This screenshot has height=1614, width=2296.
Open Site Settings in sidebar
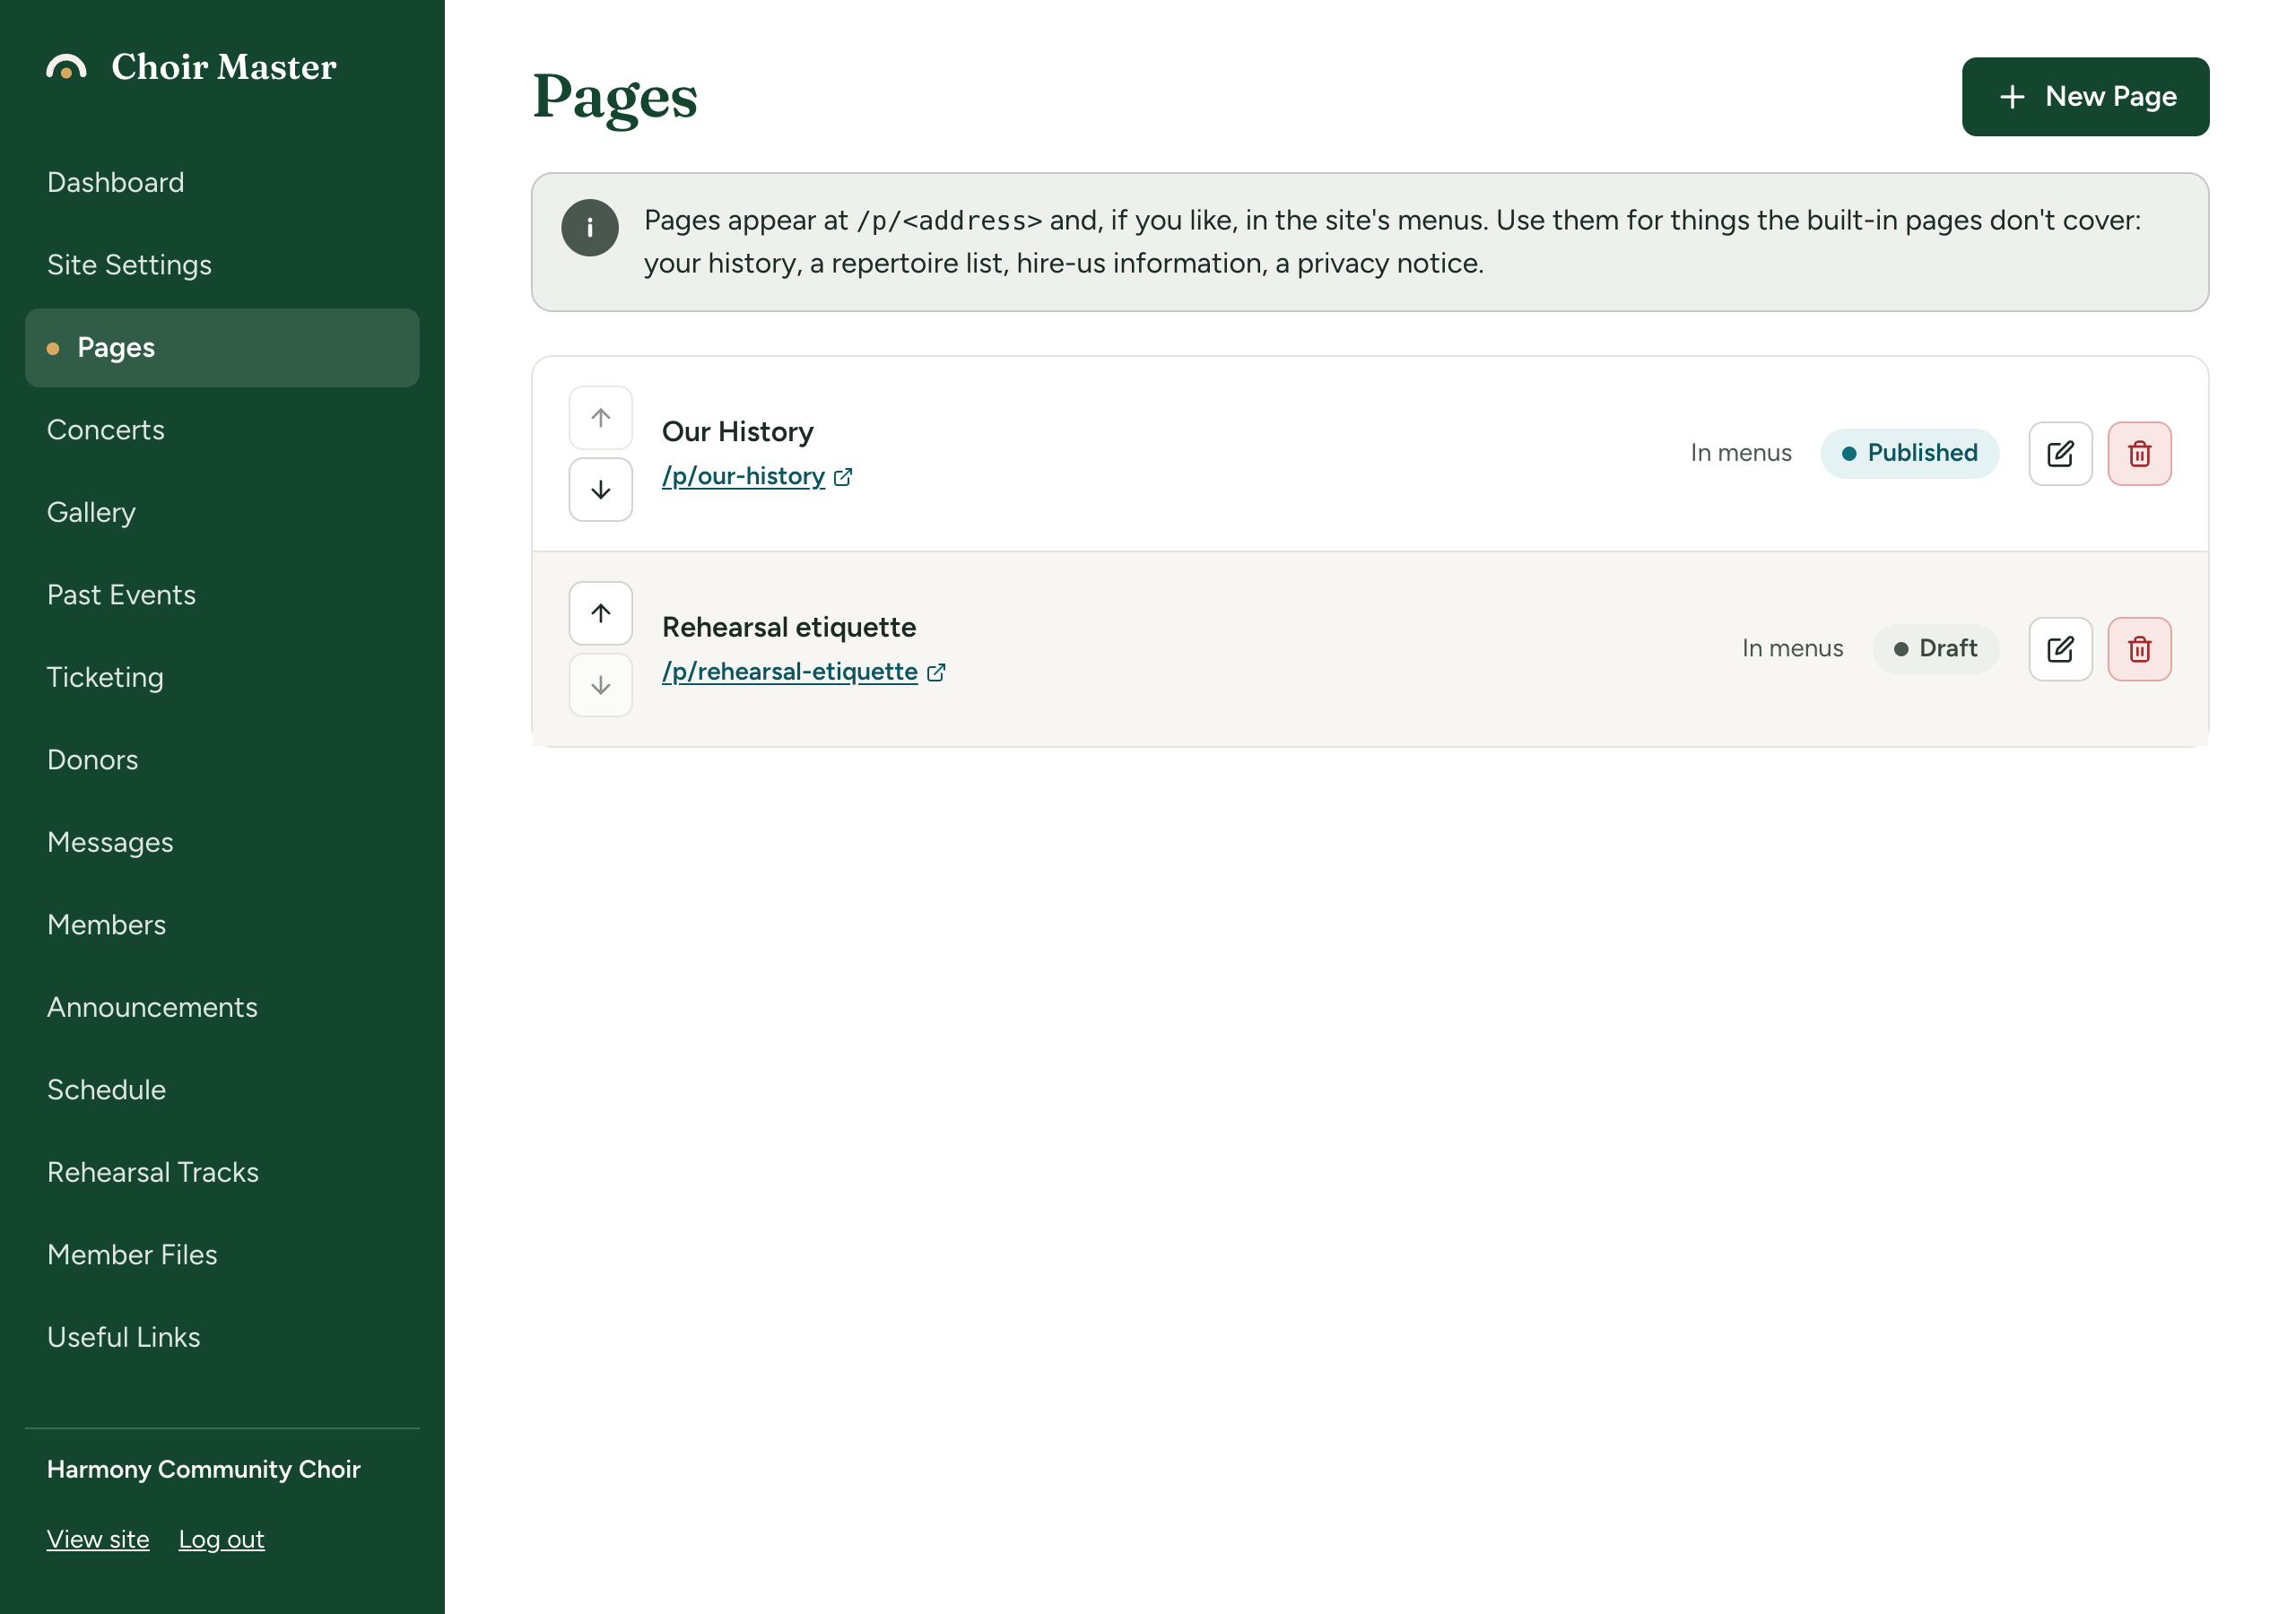tap(222, 265)
